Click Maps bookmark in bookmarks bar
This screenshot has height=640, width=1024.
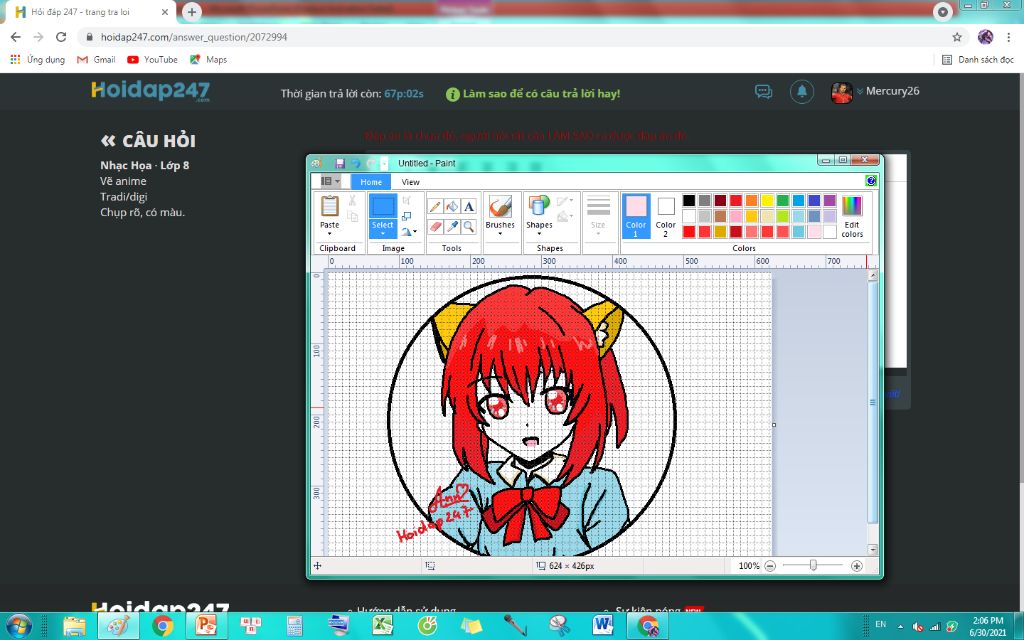pyautogui.click(x=208, y=59)
